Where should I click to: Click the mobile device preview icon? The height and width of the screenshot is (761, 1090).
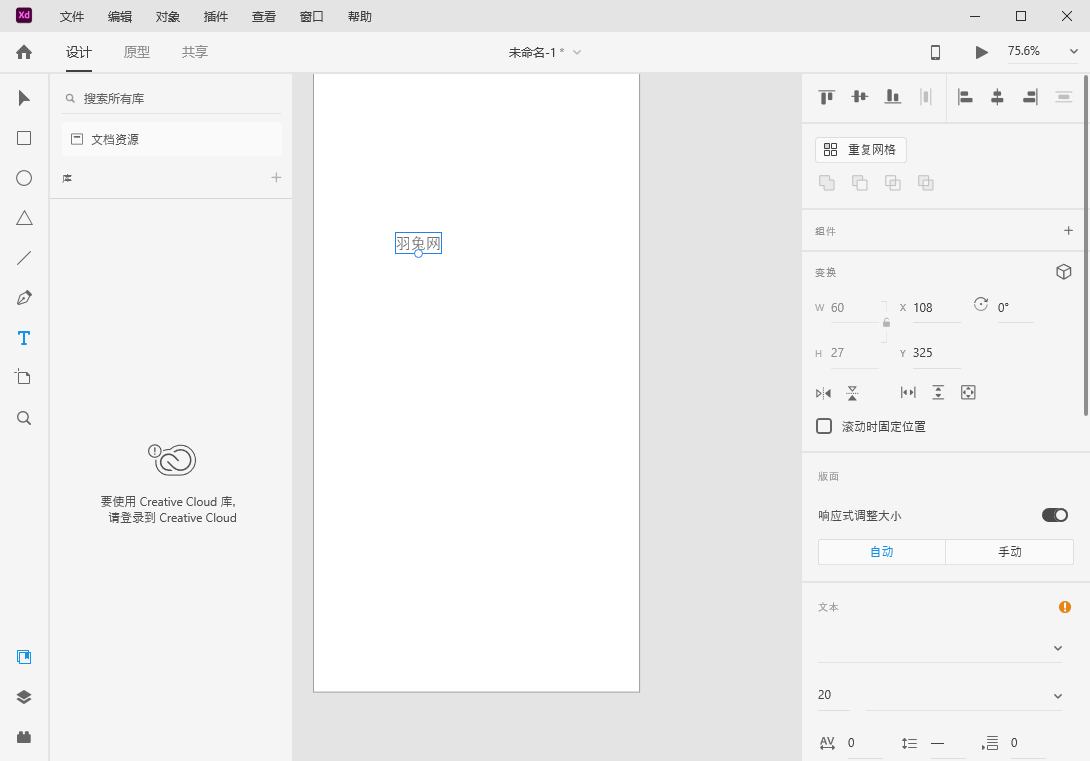coord(936,52)
